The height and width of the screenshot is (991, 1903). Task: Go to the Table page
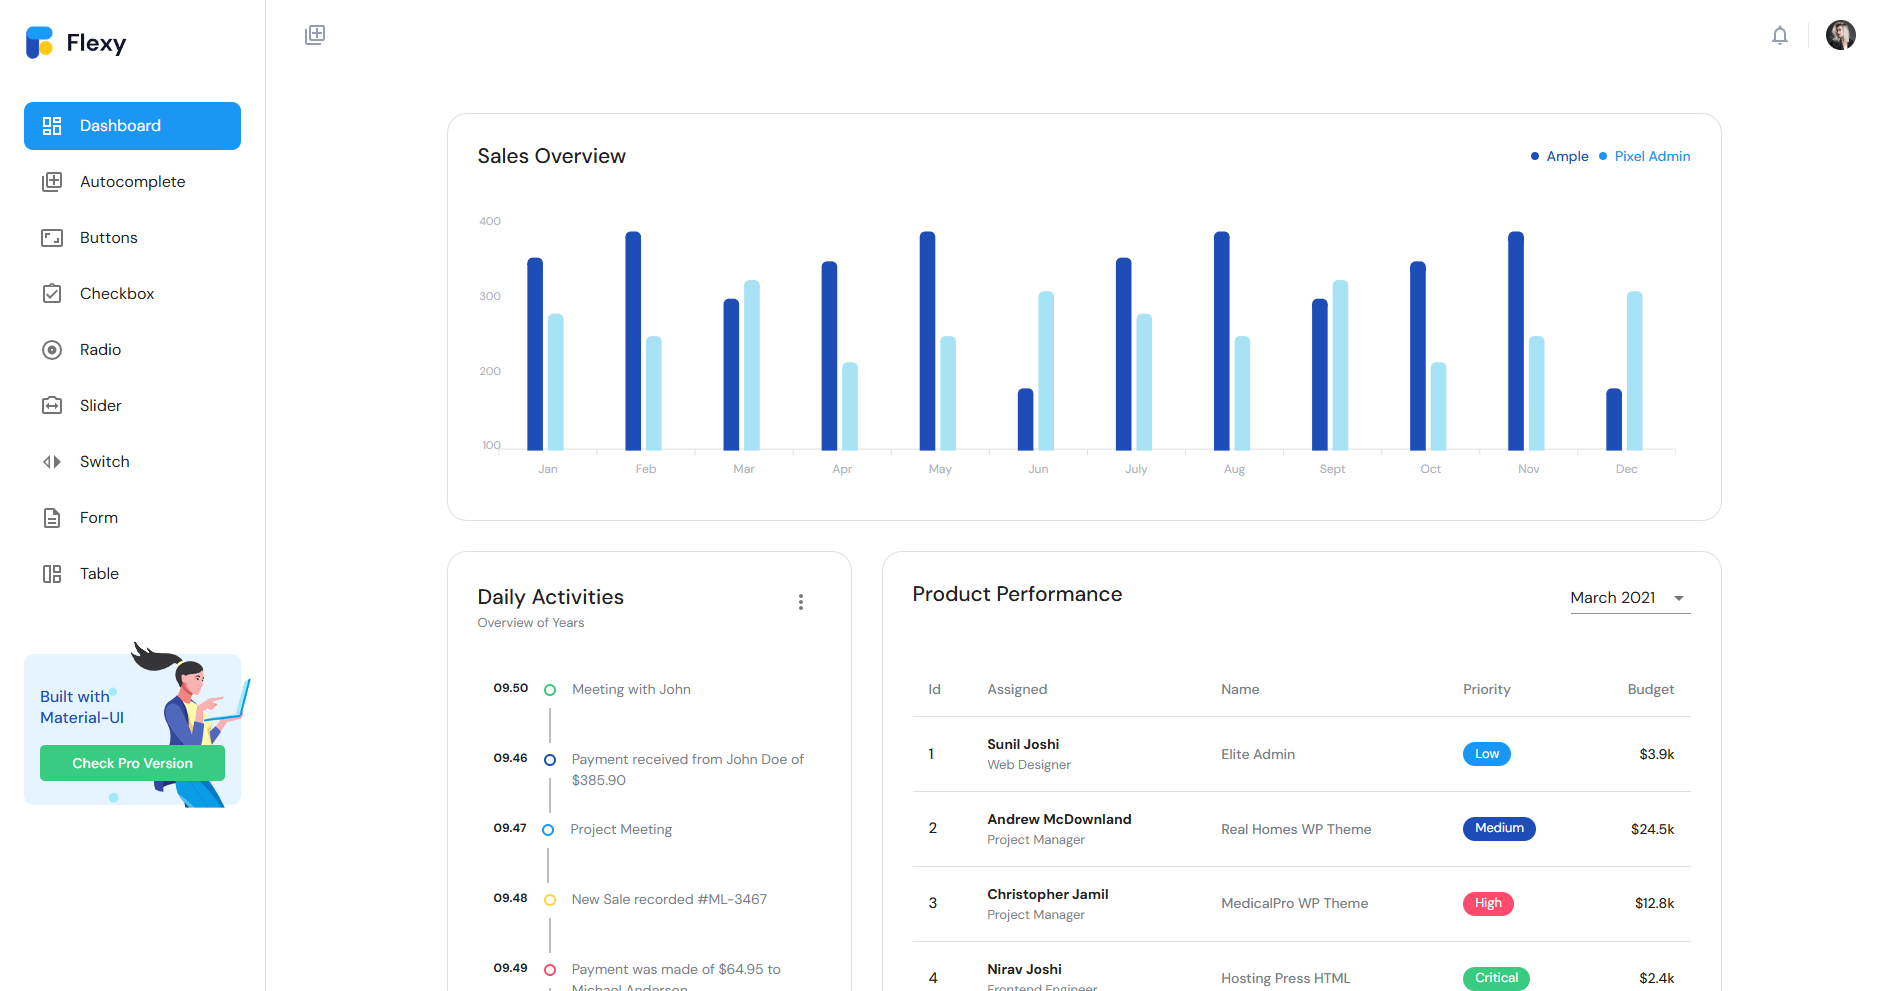132,574
